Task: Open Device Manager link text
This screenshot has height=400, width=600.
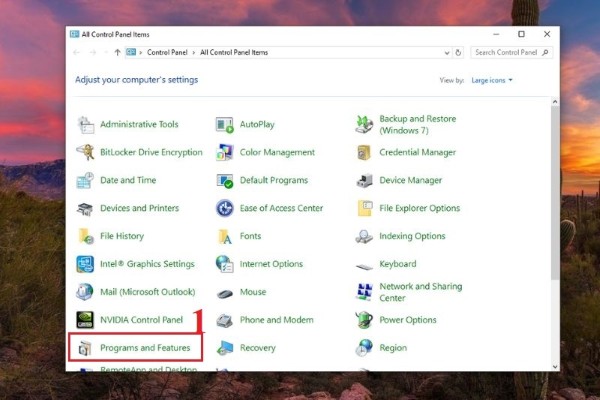Action: tap(410, 180)
